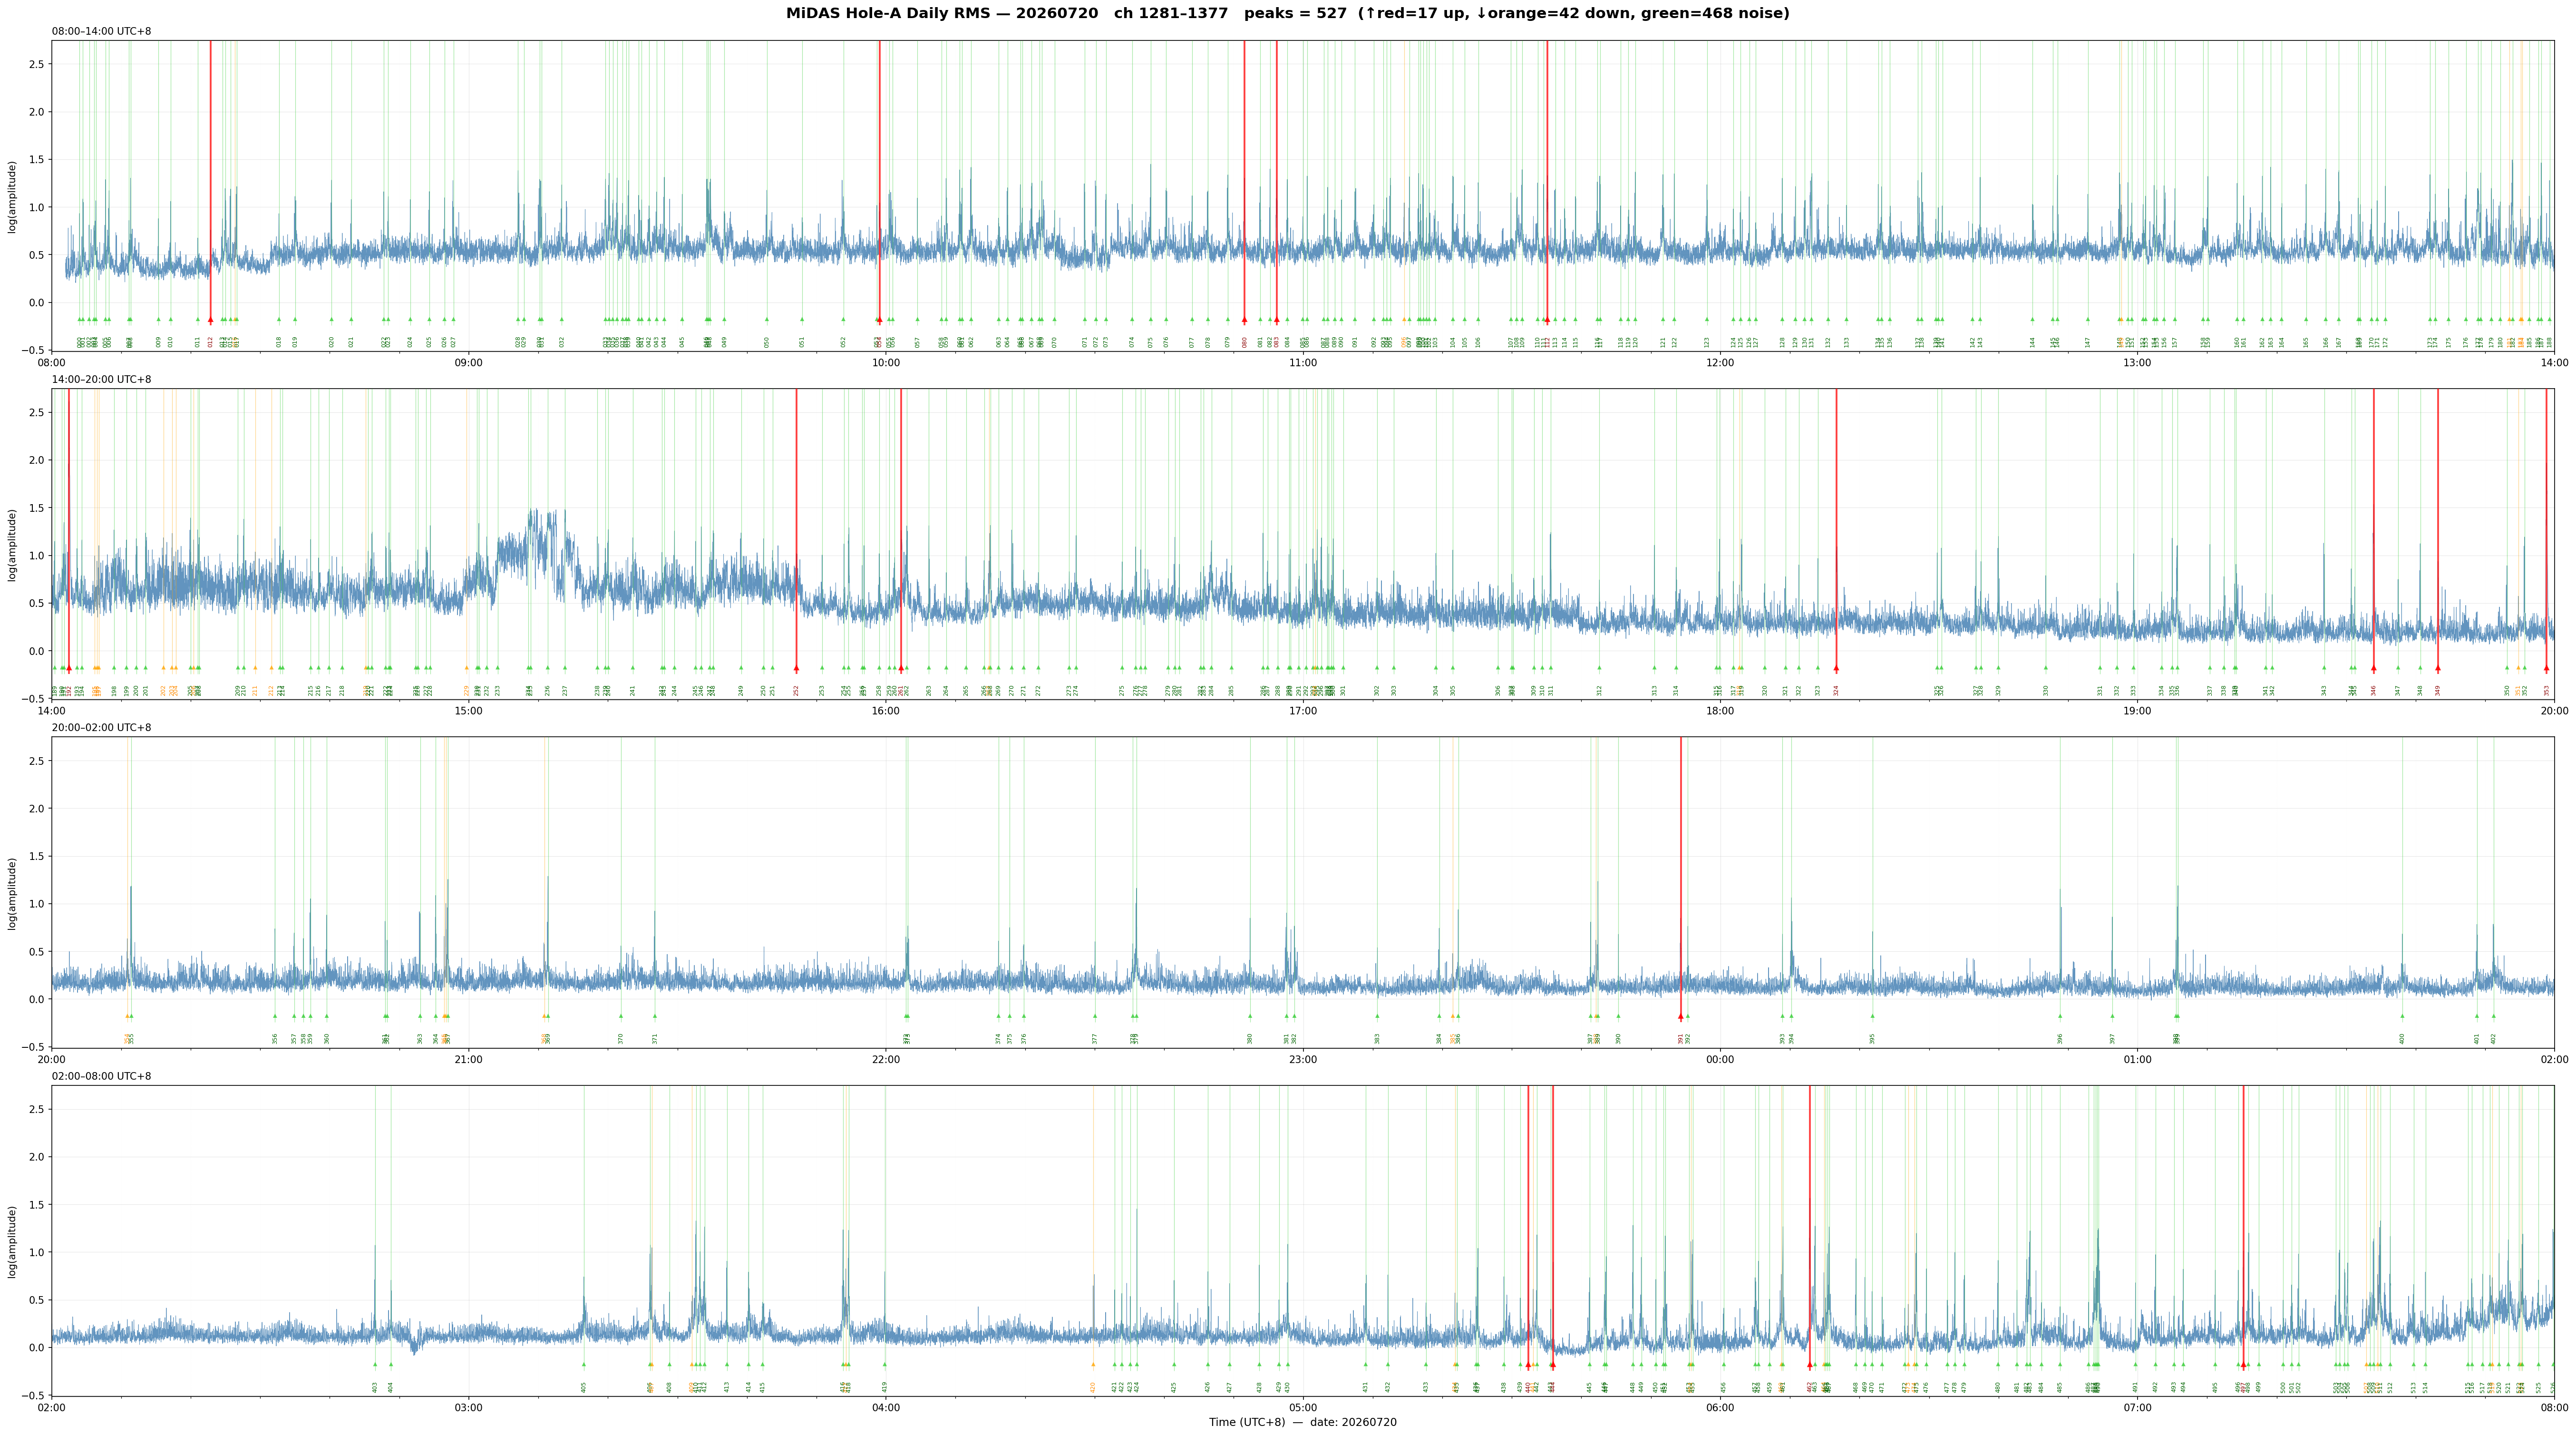The height and width of the screenshot is (1435, 2576).
Task: Click the peak number label 419
Action: (x=885, y=1387)
